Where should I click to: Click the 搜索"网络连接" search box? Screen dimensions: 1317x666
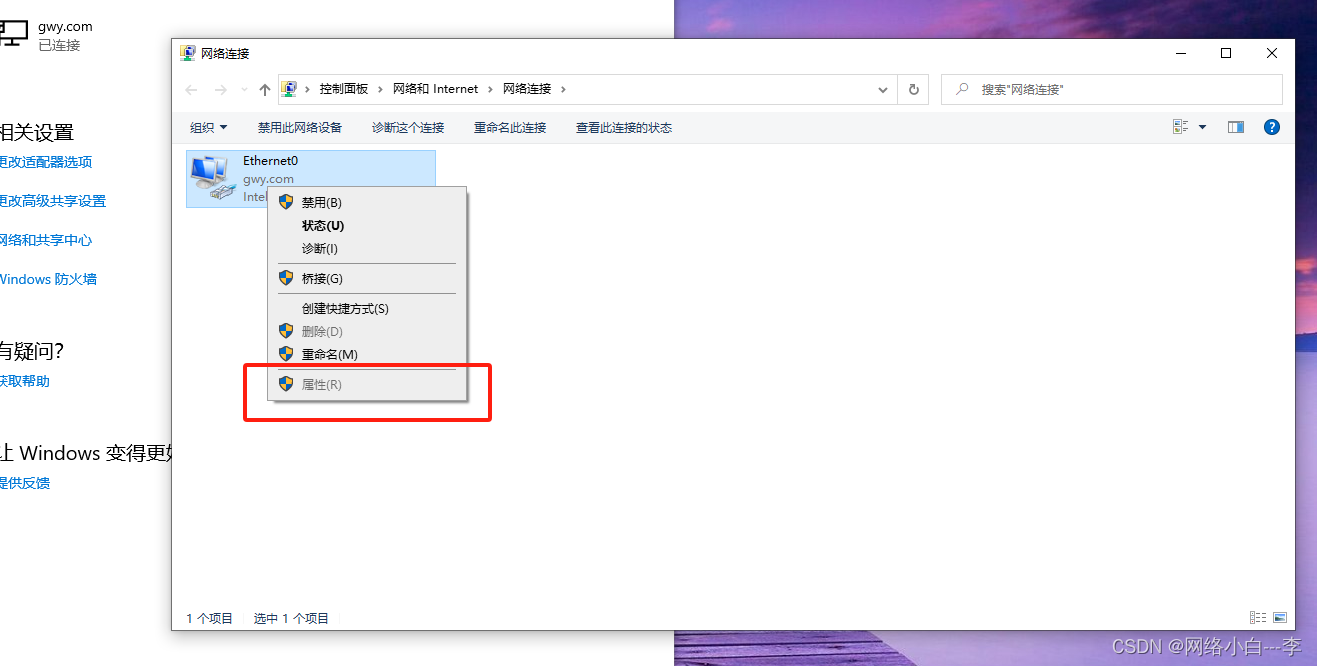[x=1111, y=89]
